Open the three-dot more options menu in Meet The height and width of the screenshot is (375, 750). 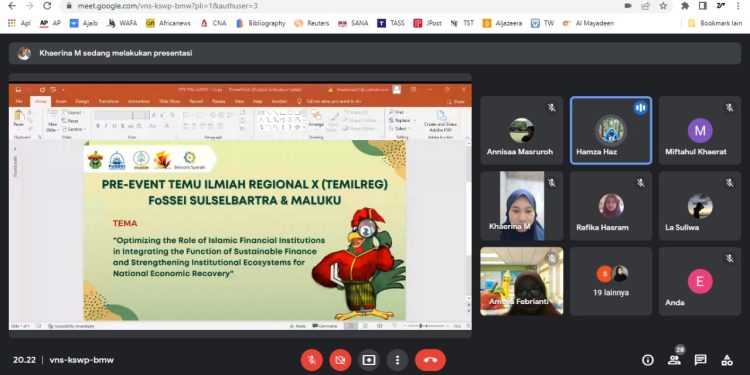point(397,360)
